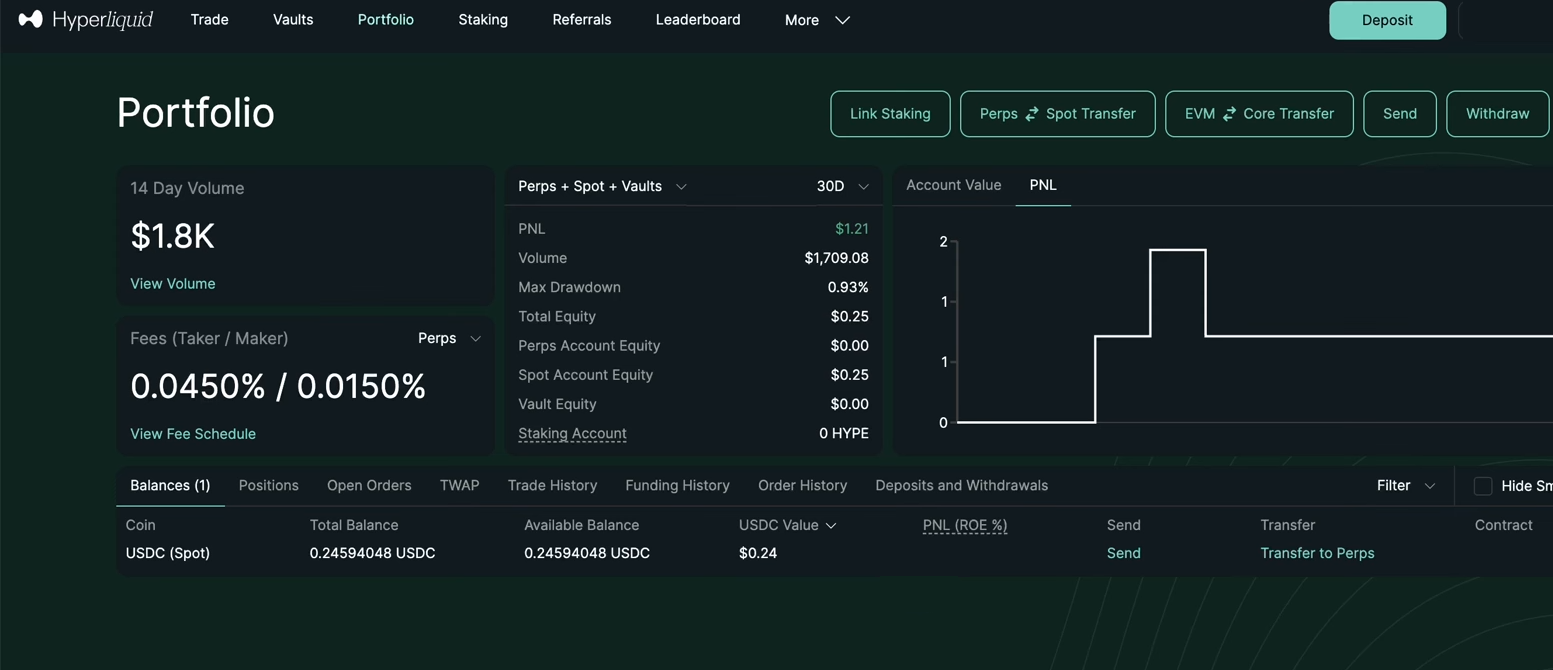The width and height of the screenshot is (1553, 670).
Task: Click the Withdraw button
Action: 1497,114
